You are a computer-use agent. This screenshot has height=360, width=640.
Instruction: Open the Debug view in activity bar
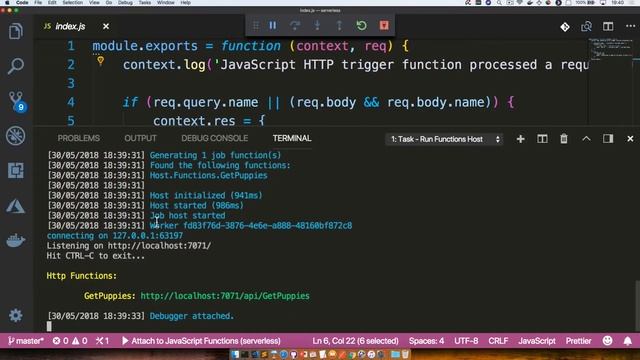16,136
